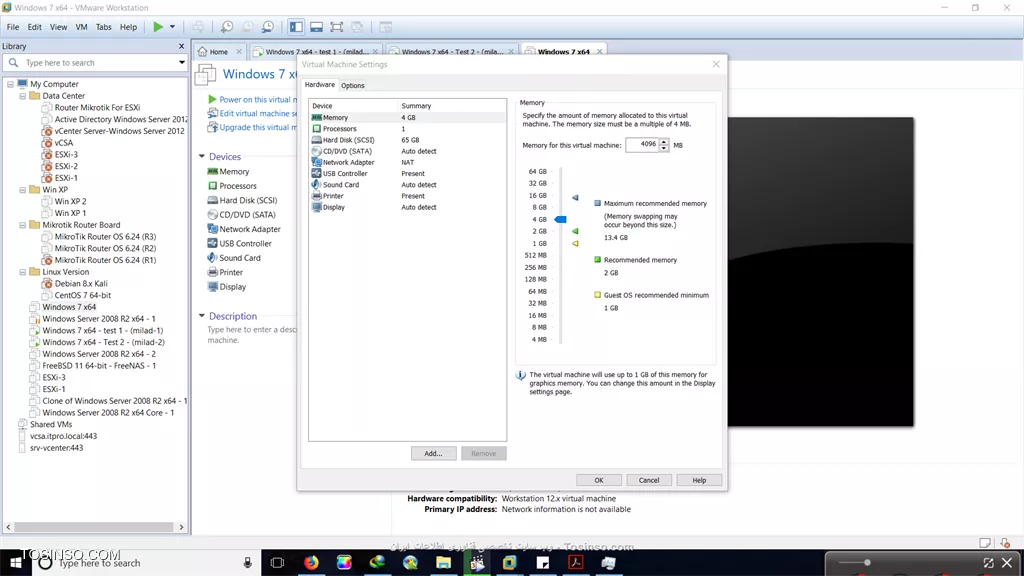Click the green recommended memory marker
Screen dimensions: 1024x576
(575, 231)
